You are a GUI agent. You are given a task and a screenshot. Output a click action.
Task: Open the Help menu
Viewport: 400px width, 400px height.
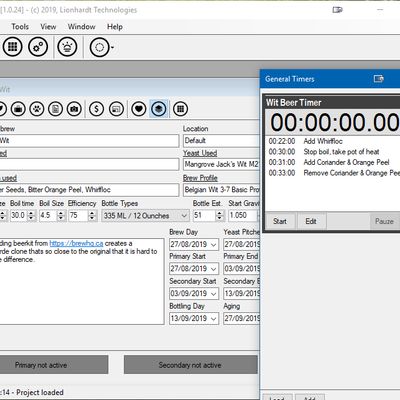tap(115, 27)
